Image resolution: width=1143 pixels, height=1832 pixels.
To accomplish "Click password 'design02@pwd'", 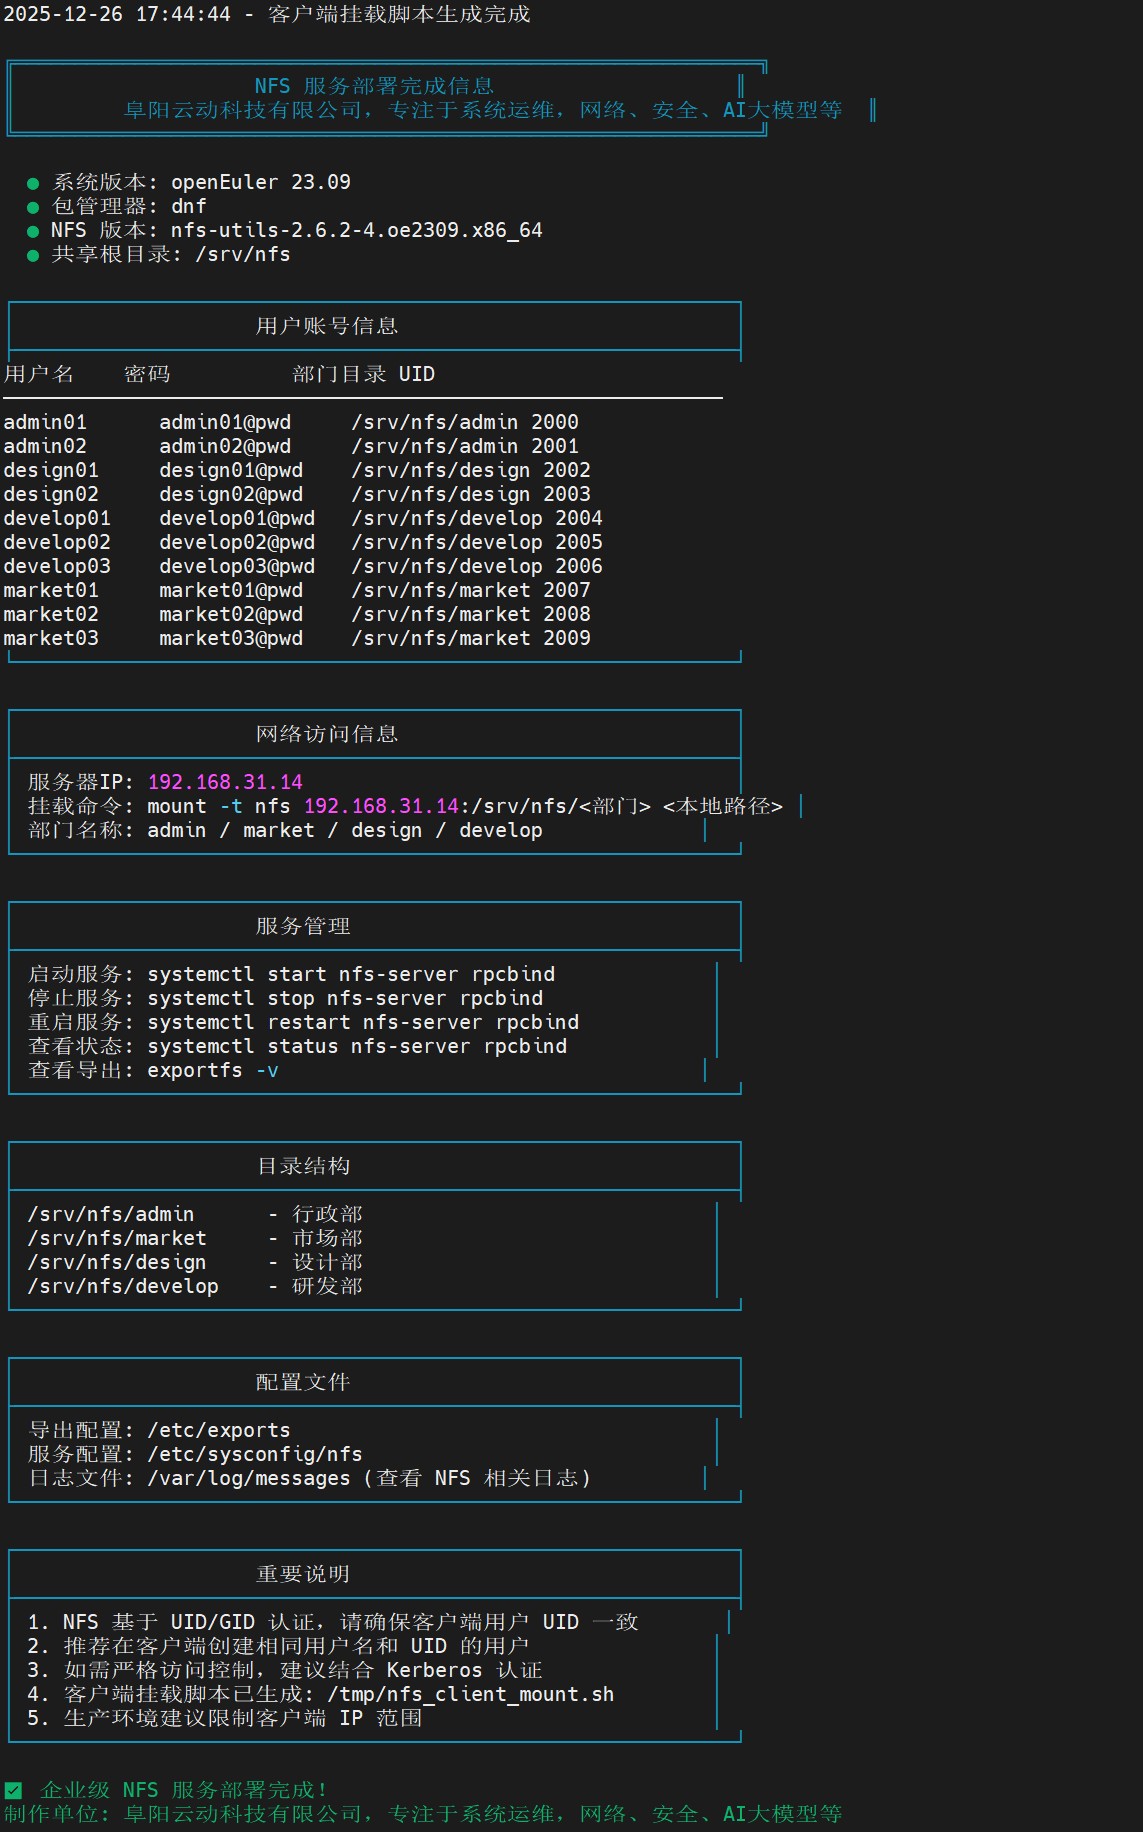I will click(231, 494).
